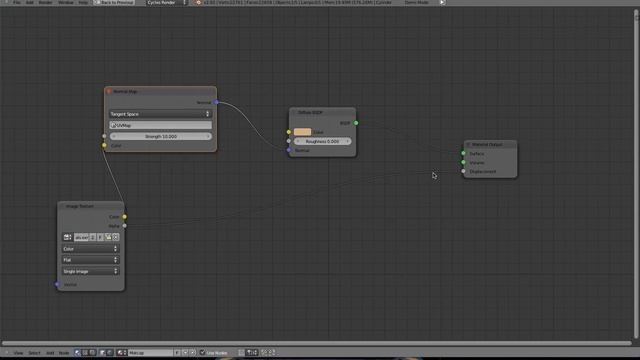
Task: Open the Color space dropdown in Image Texture
Action: point(90,249)
